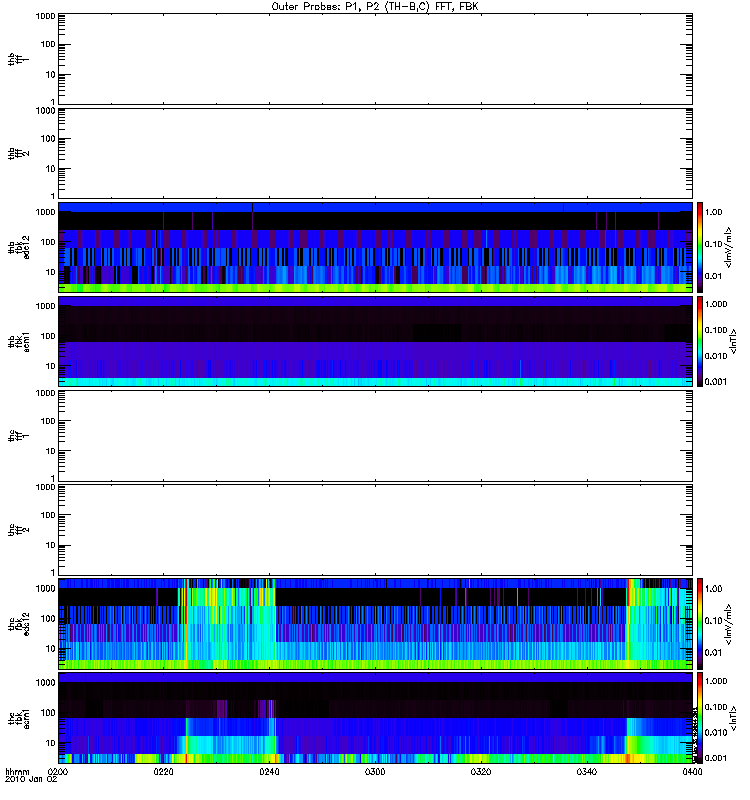Image resolution: width=750 pixels, height=800 pixels.
Task: Click the 10 tick label of thc fbk scm1 panel
Action: click(51, 743)
